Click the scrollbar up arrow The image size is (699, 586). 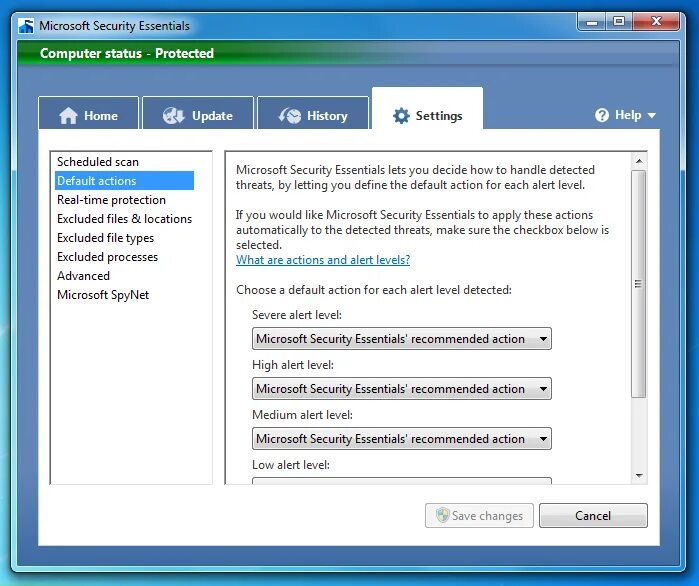(x=639, y=161)
